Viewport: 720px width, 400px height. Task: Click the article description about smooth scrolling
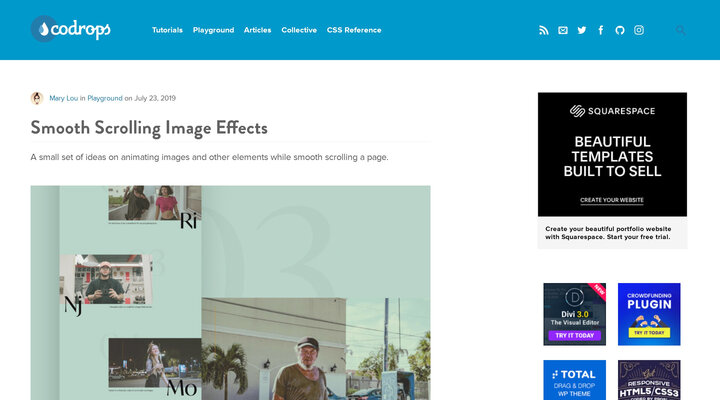(x=209, y=157)
